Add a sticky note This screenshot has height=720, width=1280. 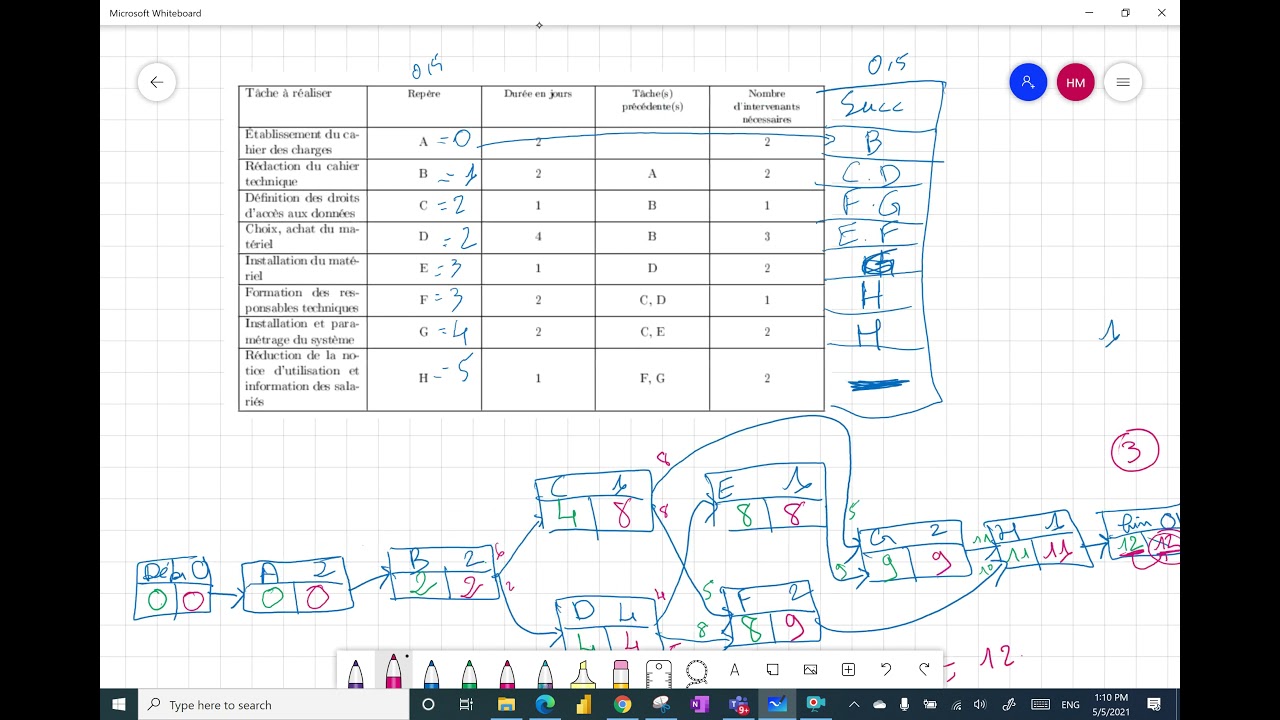pyautogui.click(x=773, y=670)
